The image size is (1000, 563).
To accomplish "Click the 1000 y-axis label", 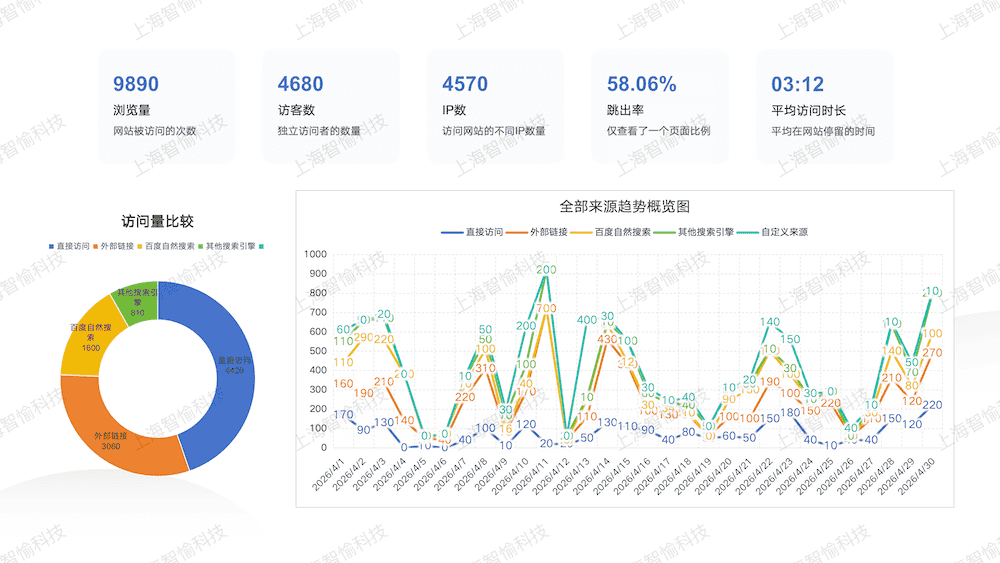I will coord(315,254).
